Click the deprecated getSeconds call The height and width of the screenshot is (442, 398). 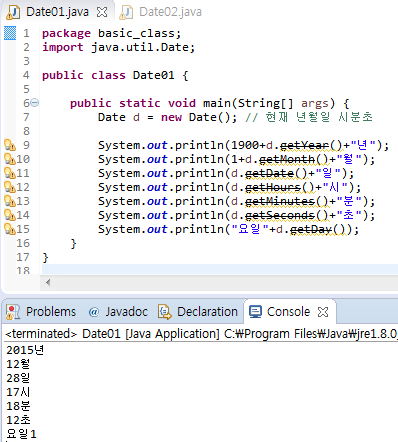pyautogui.click(x=280, y=215)
